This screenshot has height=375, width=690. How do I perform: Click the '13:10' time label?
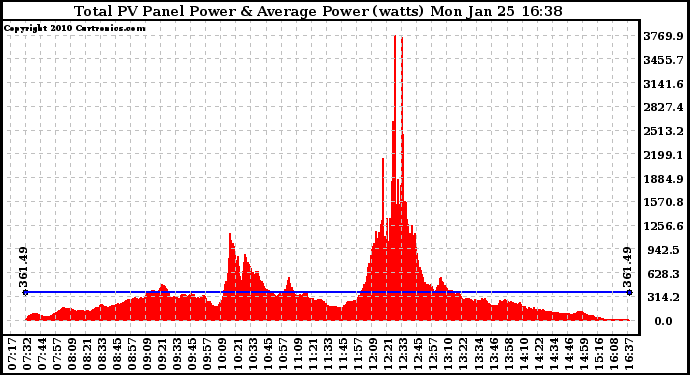pyautogui.click(x=448, y=354)
